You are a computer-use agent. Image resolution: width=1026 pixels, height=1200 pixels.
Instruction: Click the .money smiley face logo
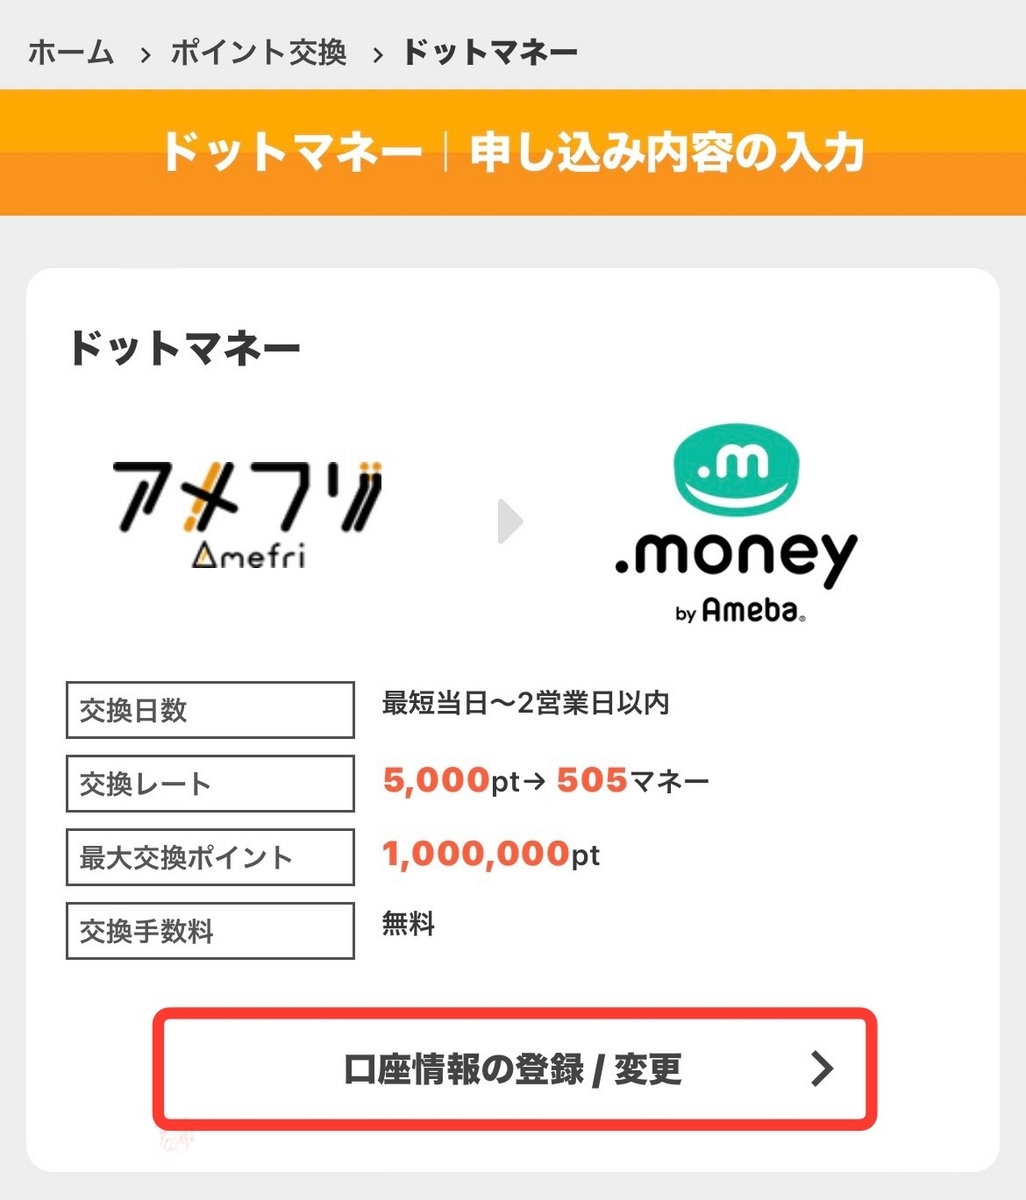737,470
